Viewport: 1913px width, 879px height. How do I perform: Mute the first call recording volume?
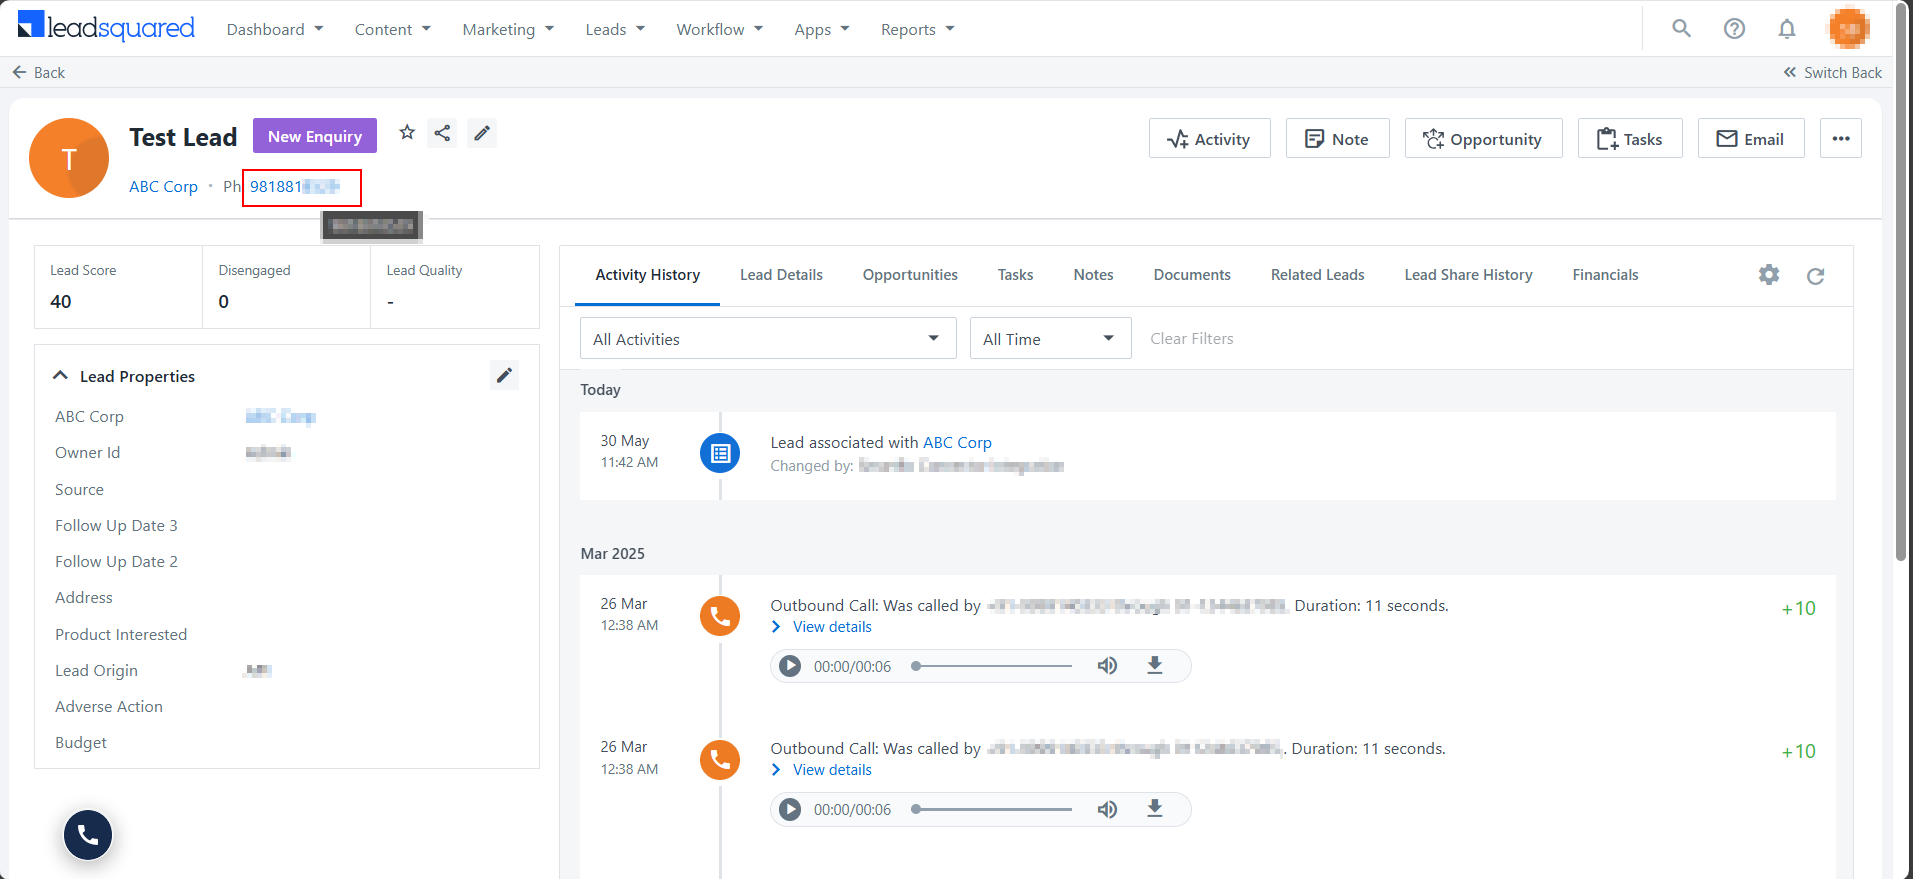tap(1107, 666)
